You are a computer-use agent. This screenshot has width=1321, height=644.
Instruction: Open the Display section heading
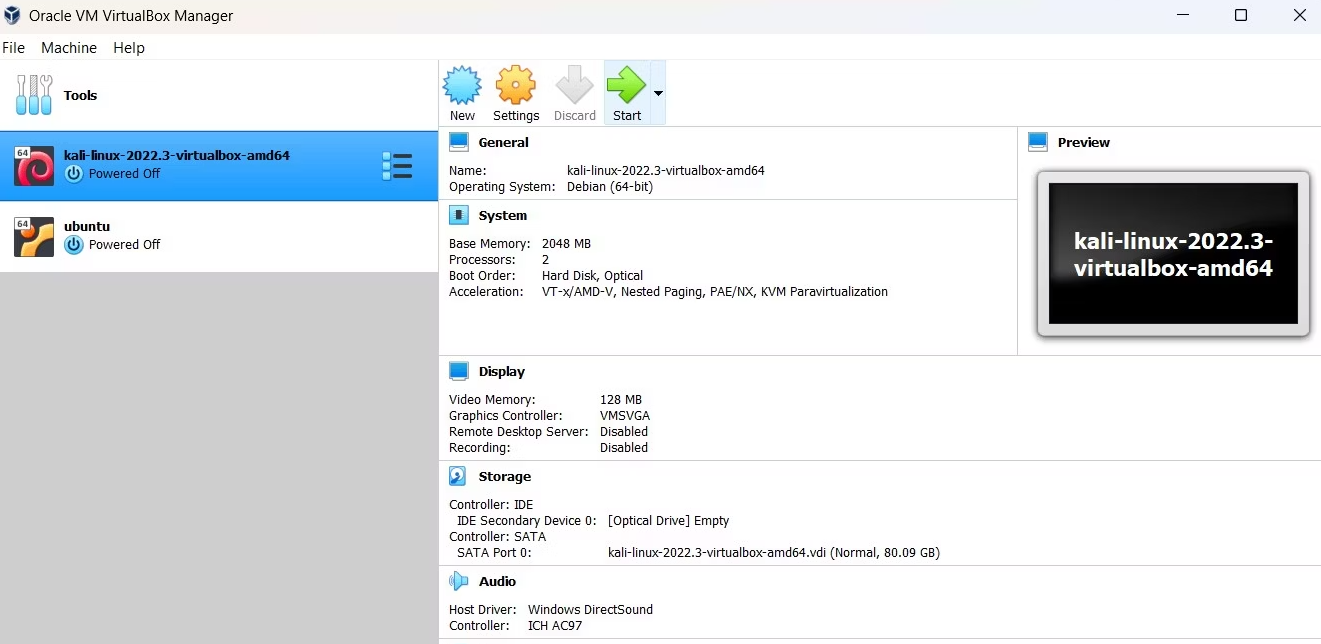pyautogui.click(x=501, y=371)
